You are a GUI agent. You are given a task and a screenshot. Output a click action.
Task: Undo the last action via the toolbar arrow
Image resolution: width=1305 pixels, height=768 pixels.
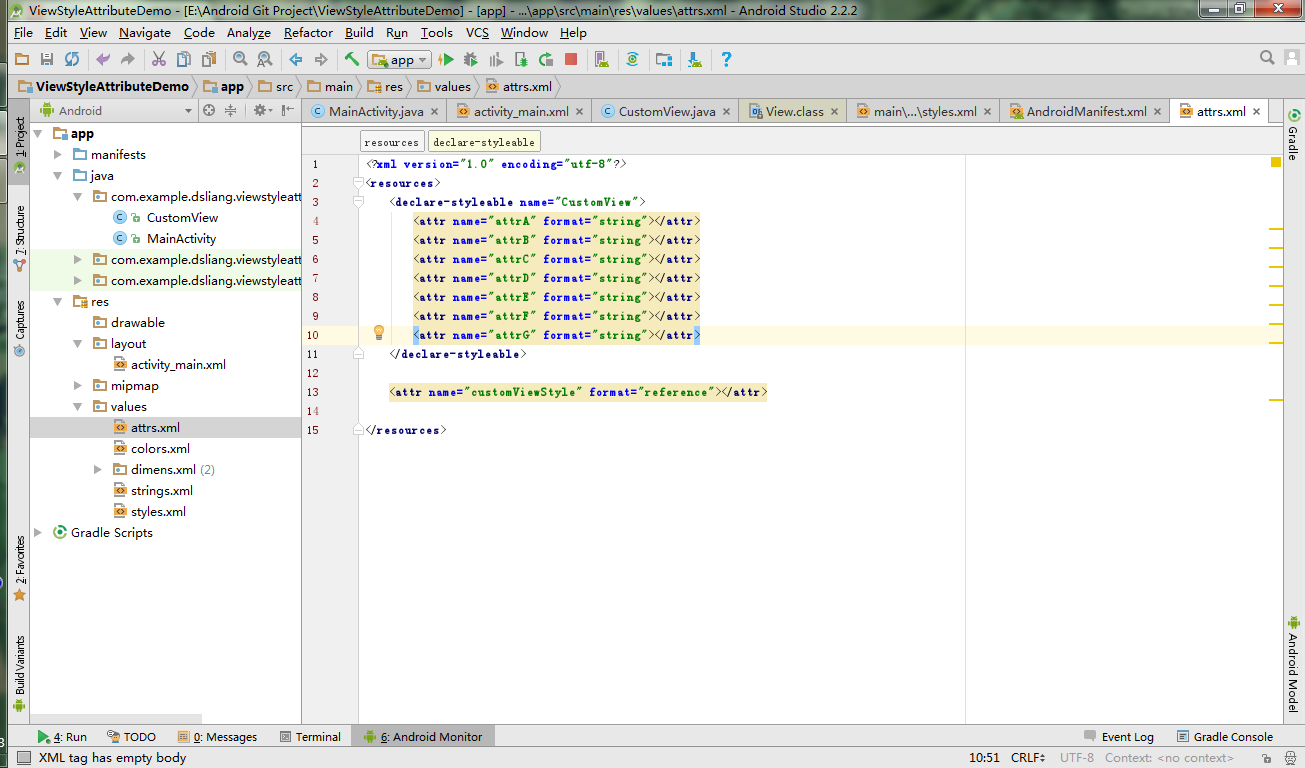tap(103, 59)
